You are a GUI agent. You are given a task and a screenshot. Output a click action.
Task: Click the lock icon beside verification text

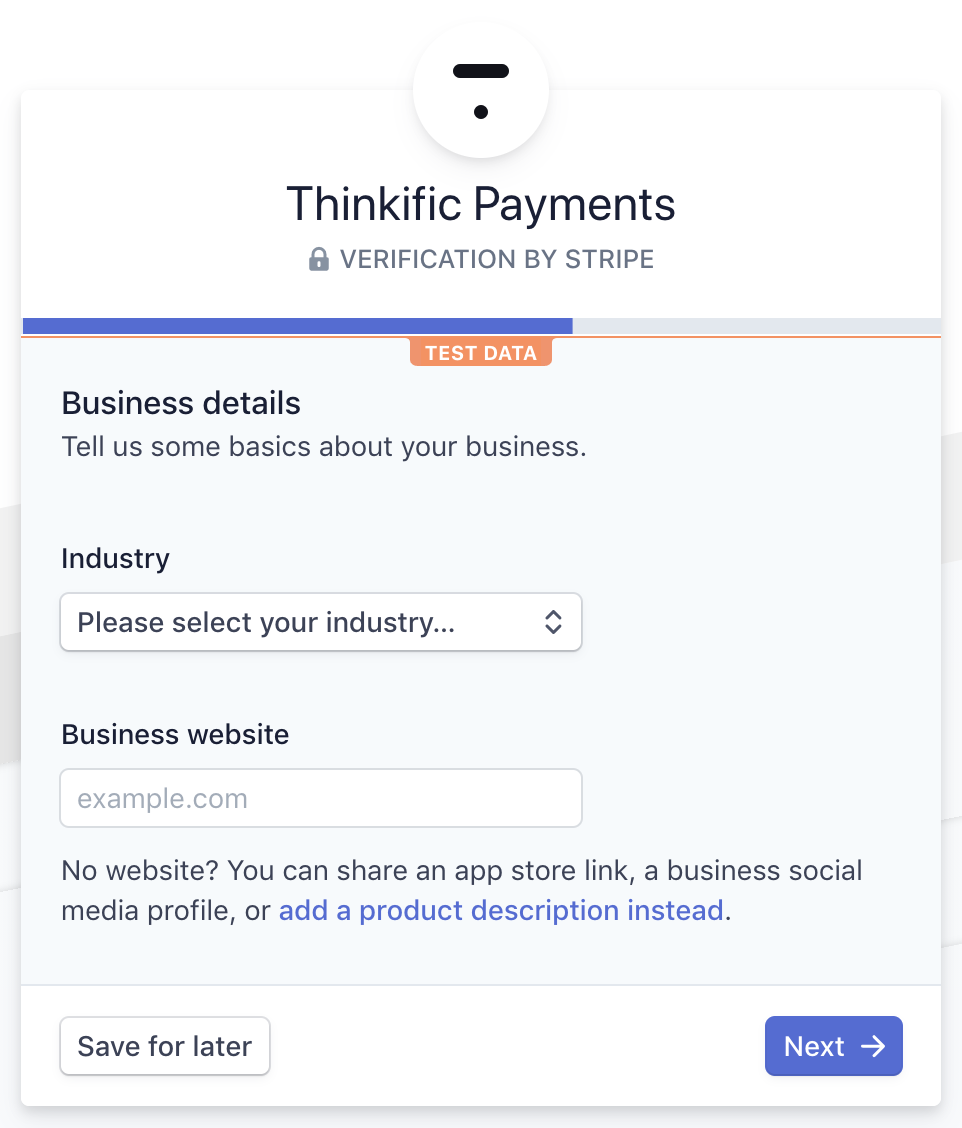[319, 259]
